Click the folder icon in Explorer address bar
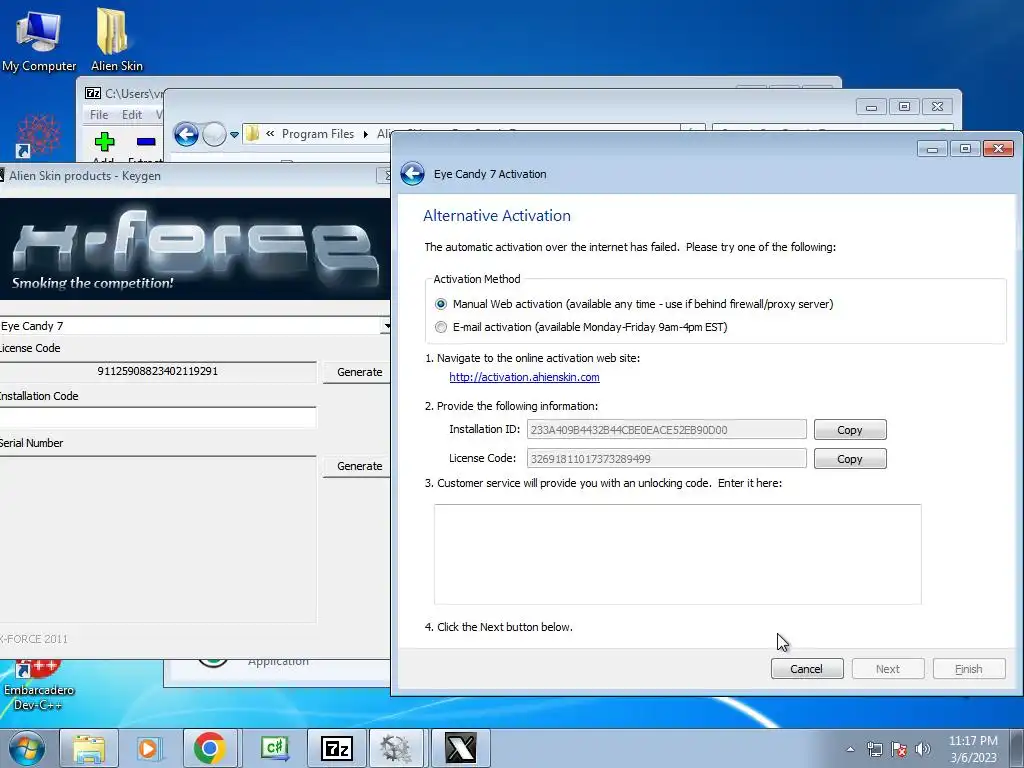Viewport: 1024px width, 768px height. pyautogui.click(x=252, y=134)
